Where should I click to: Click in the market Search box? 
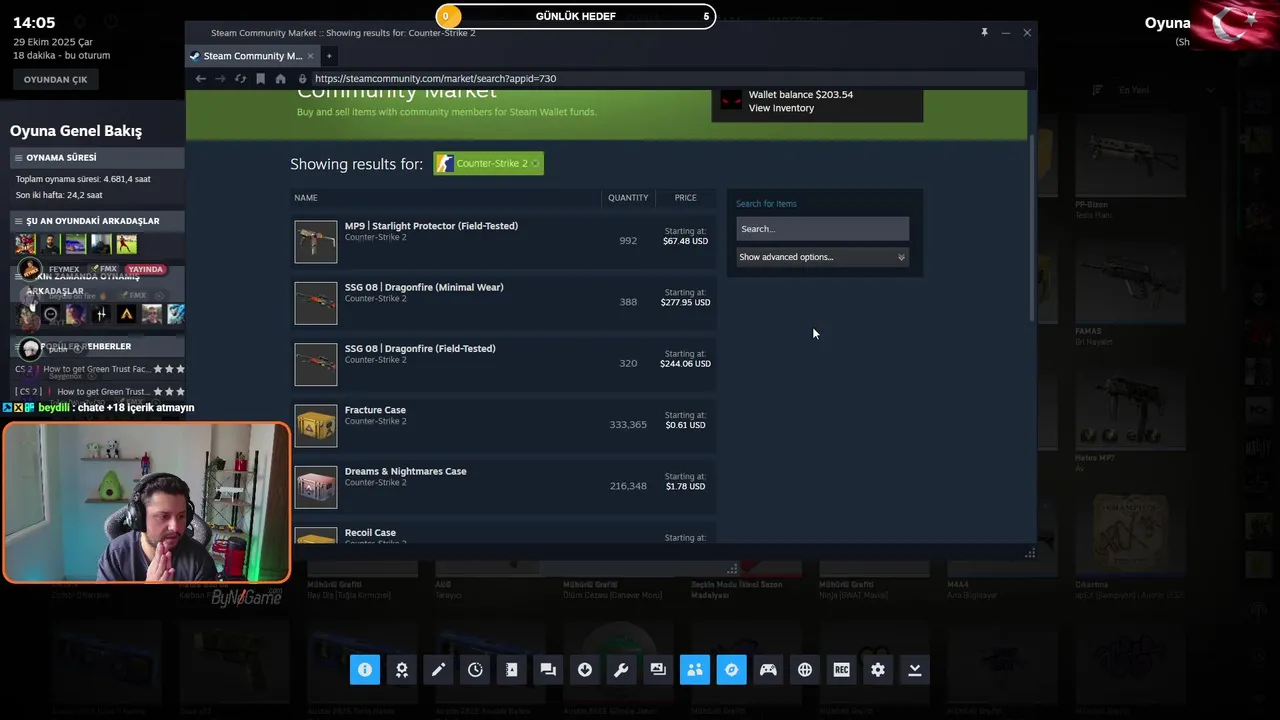tap(822, 229)
